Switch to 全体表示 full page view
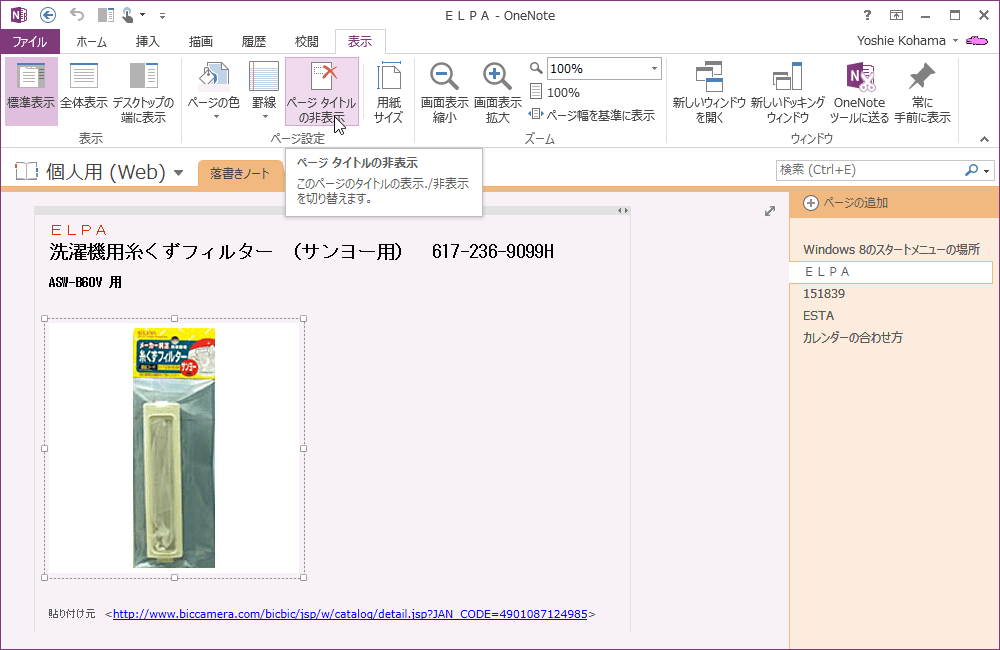The width and height of the screenshot is (1000, 650). point(84,91)
